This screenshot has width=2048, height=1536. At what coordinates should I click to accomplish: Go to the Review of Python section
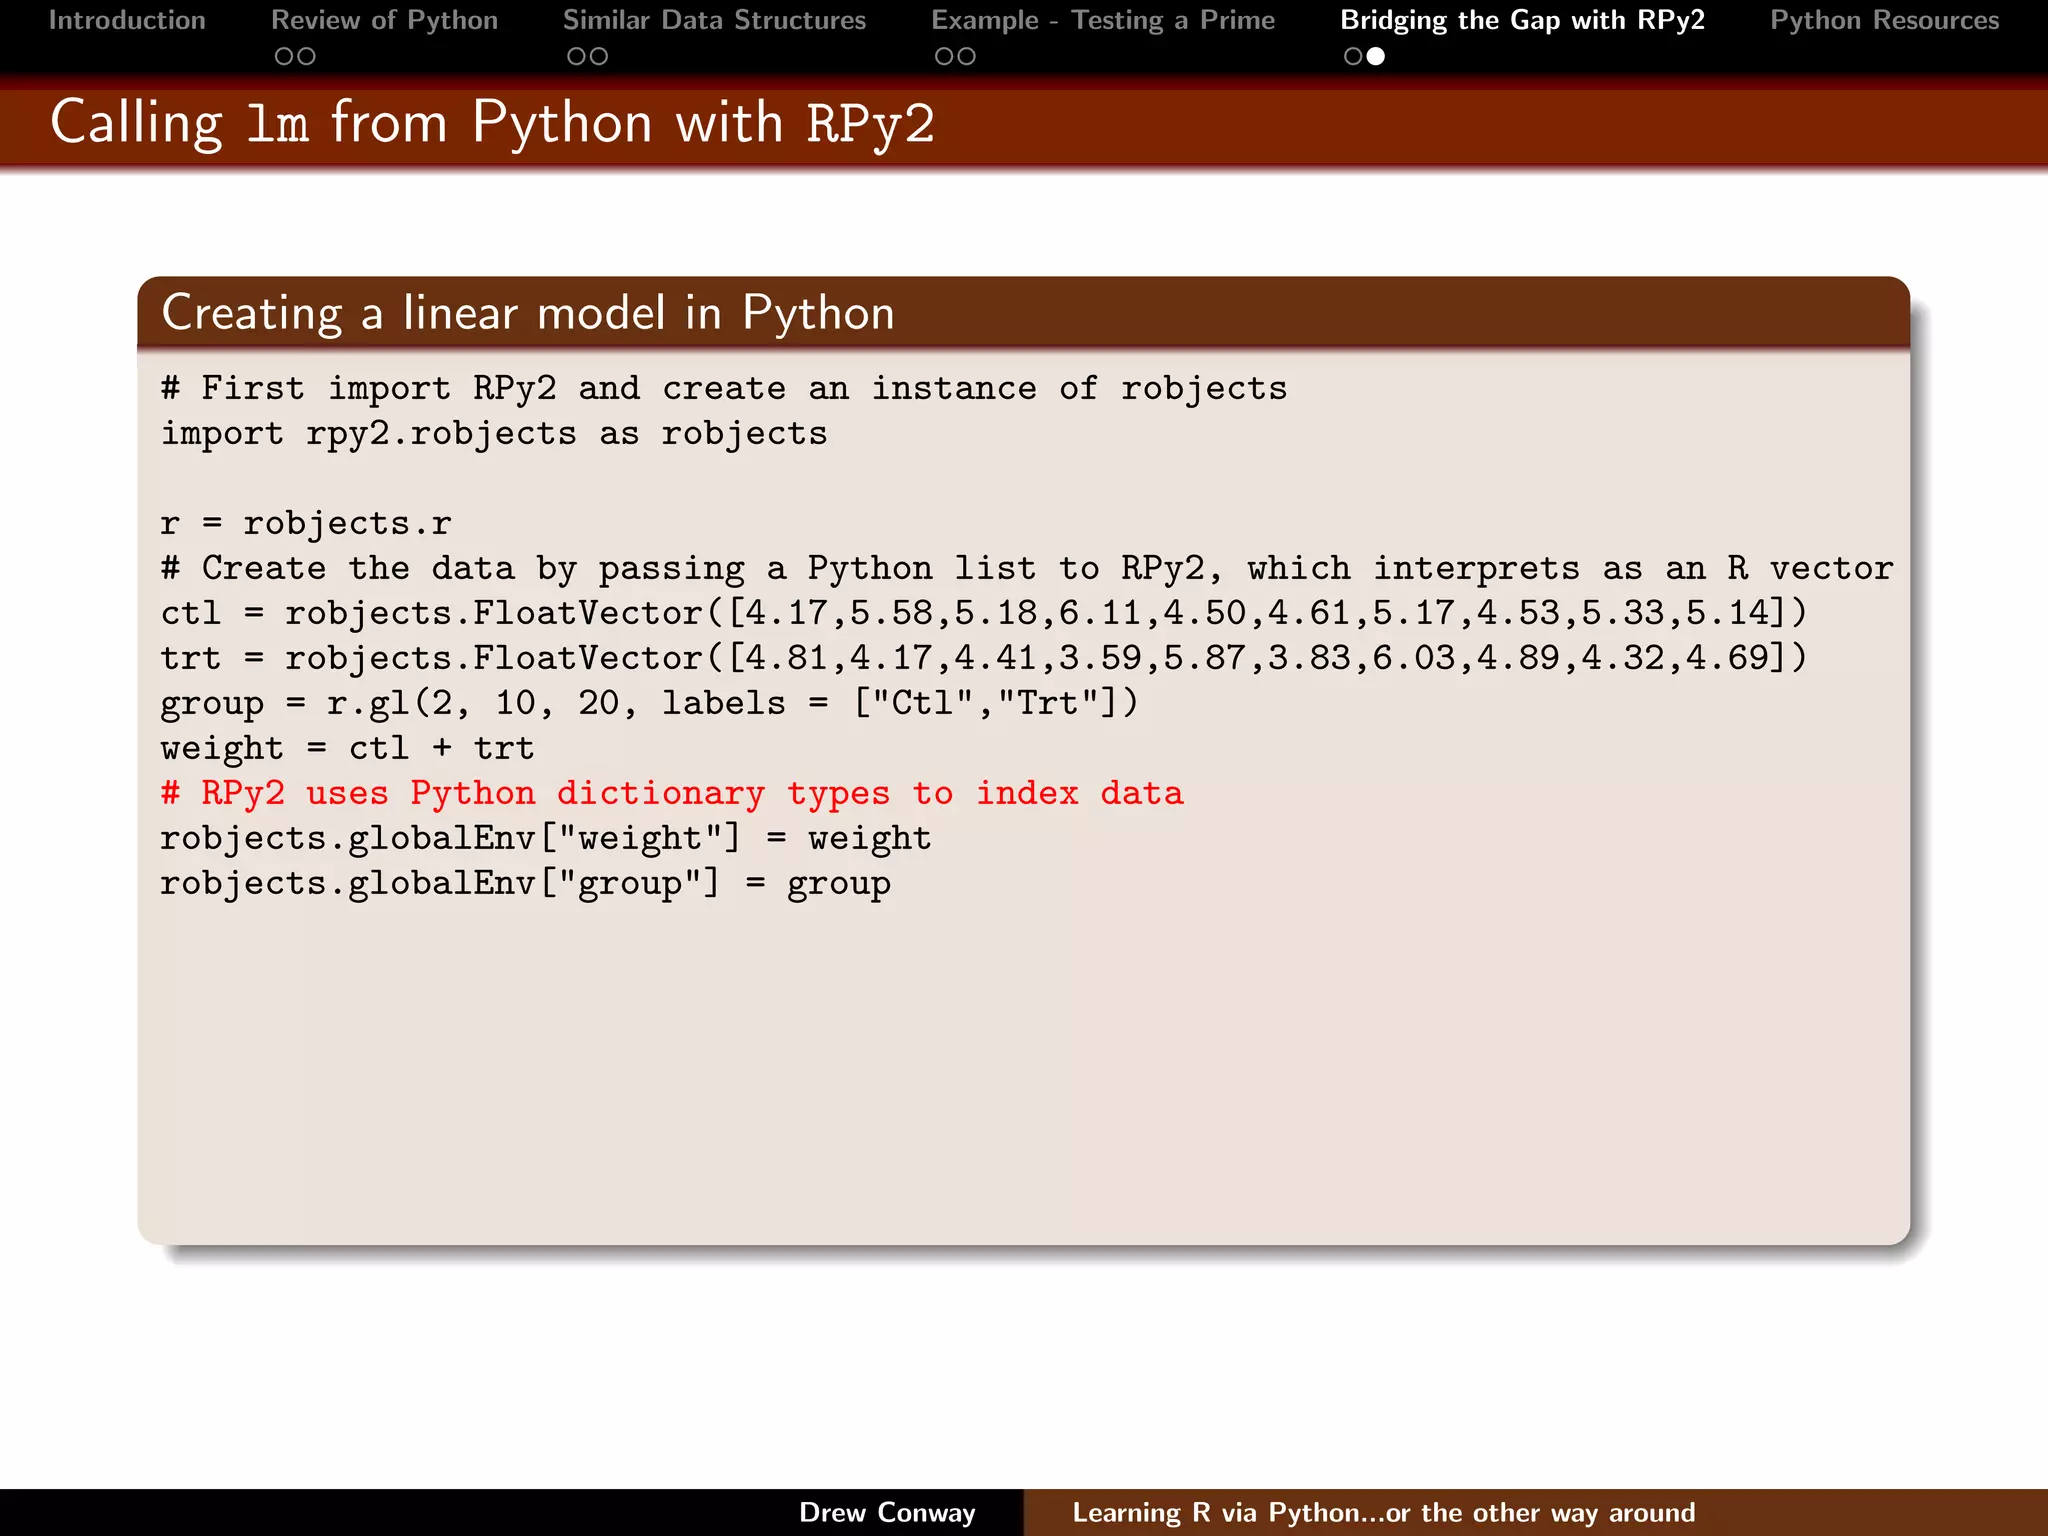(x=384, y=20)
